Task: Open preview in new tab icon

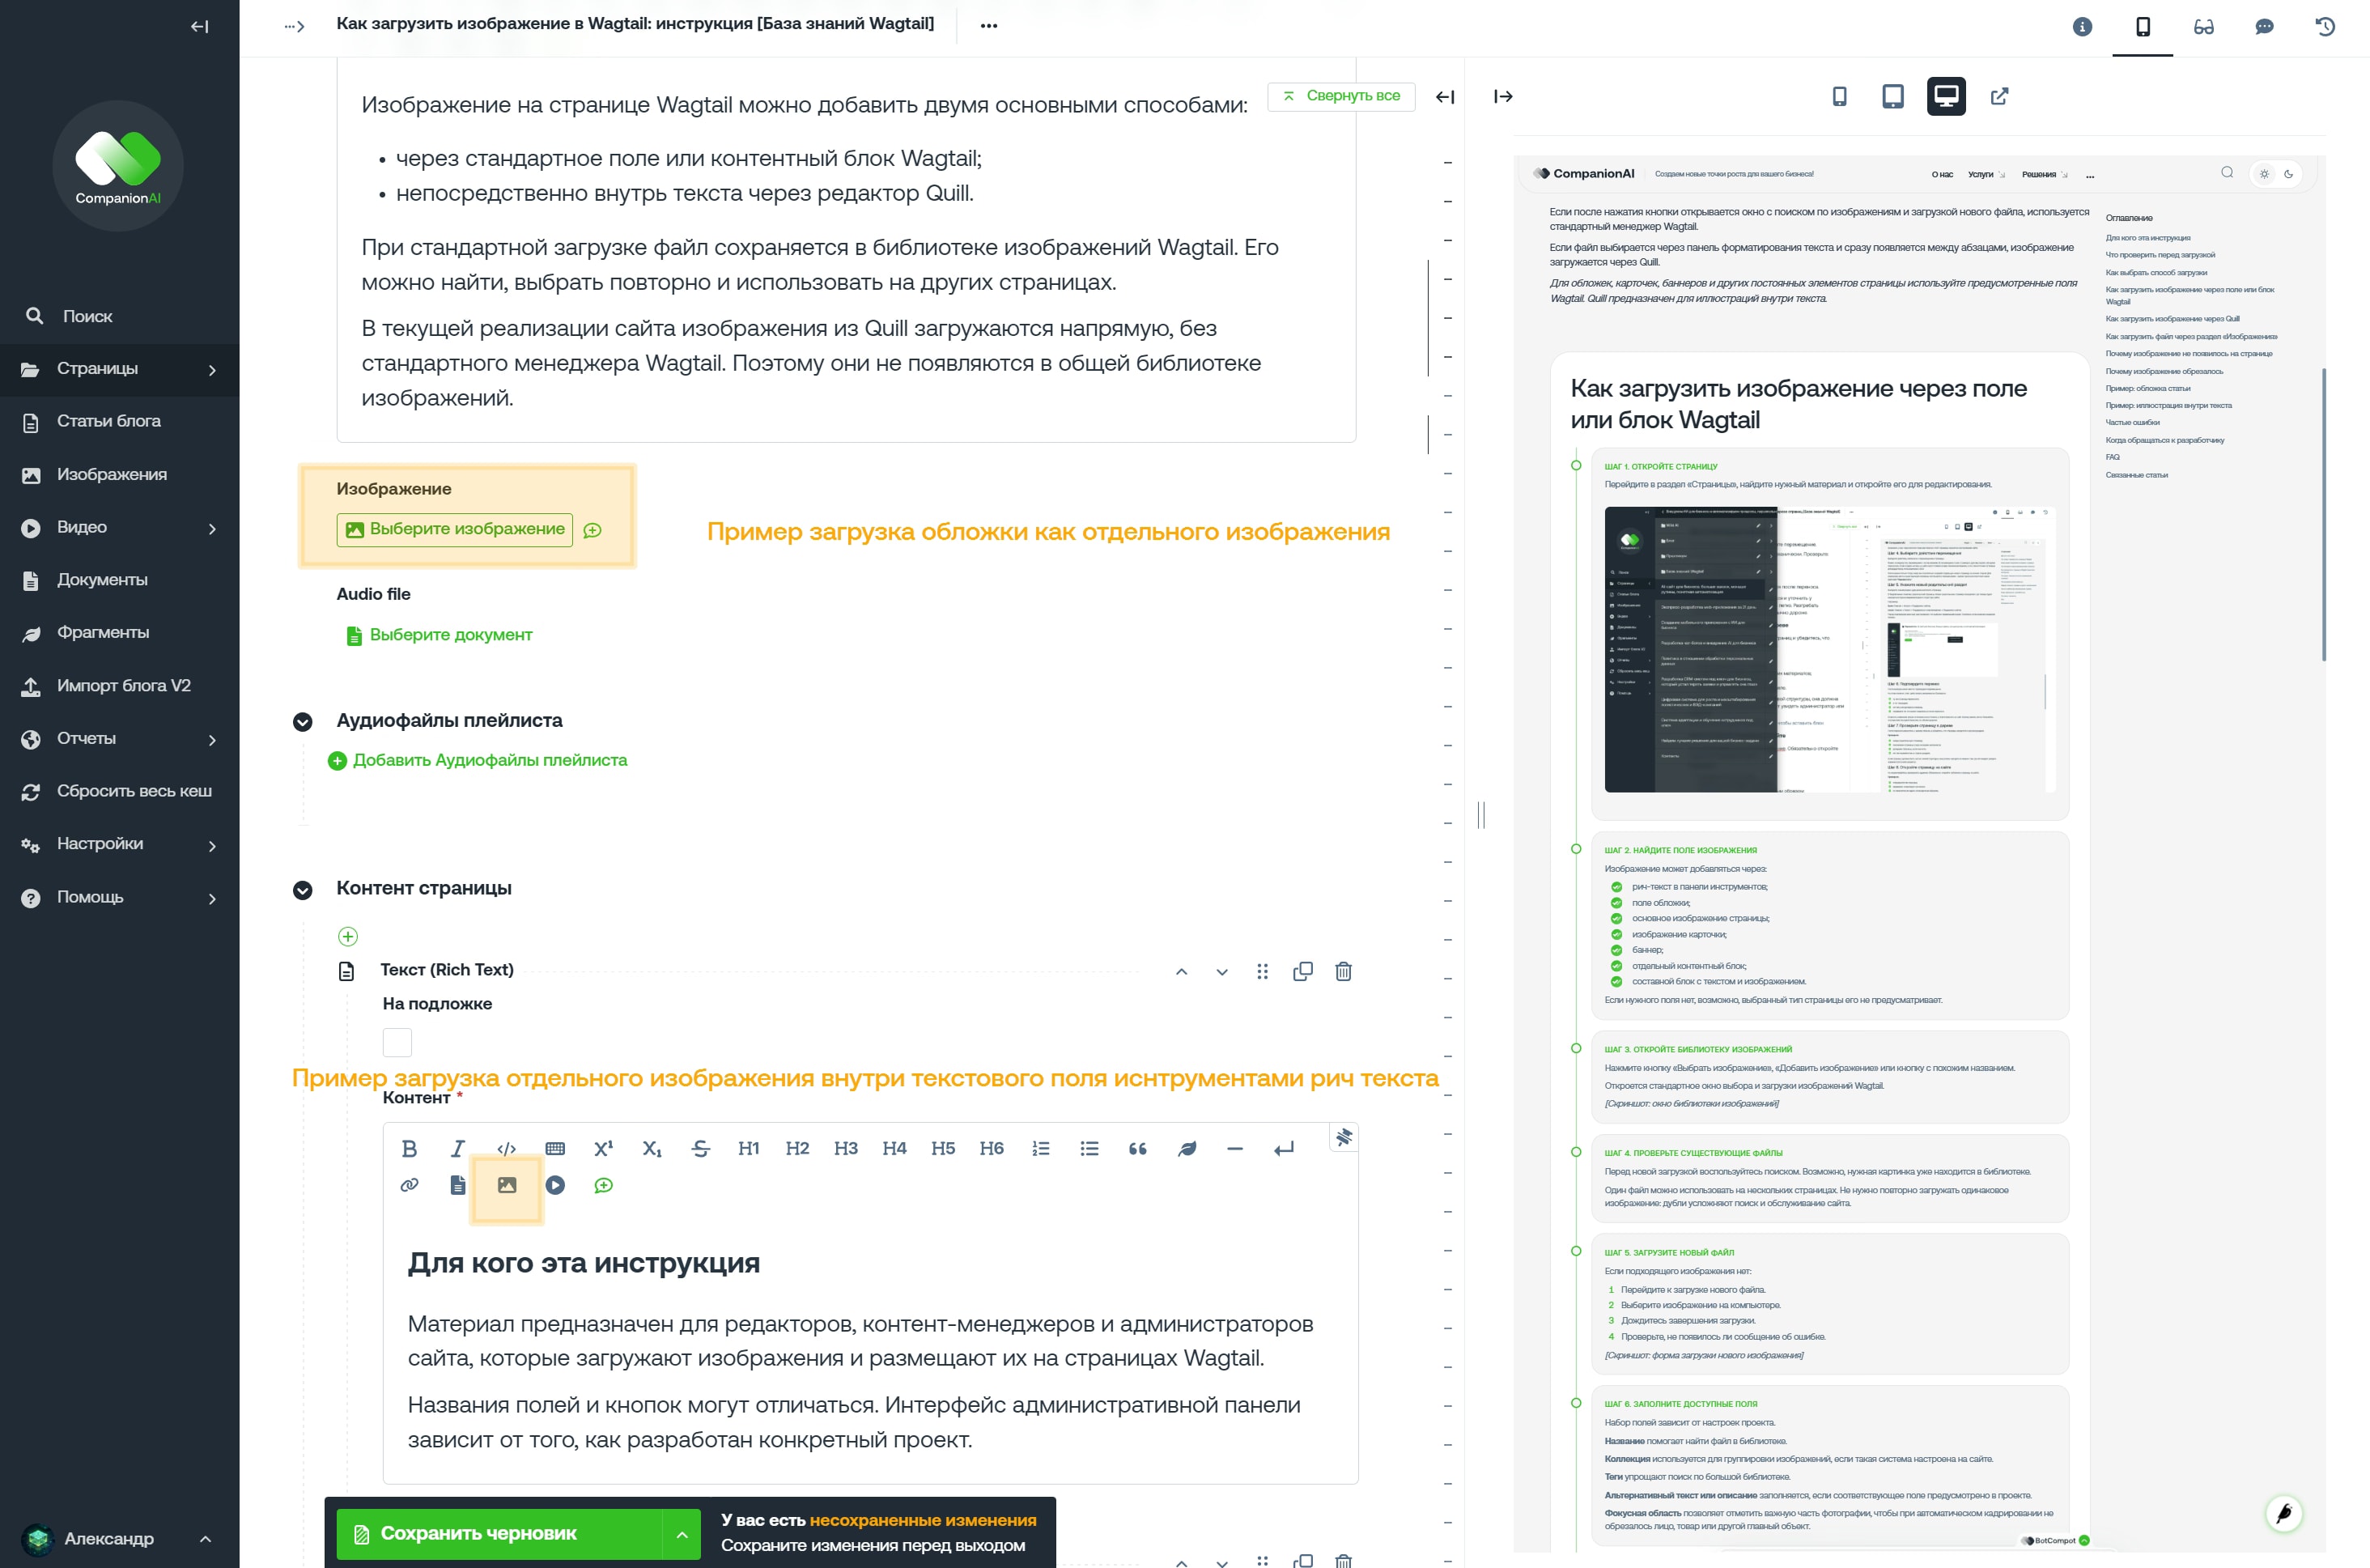Action: (x=2000, y=97)
